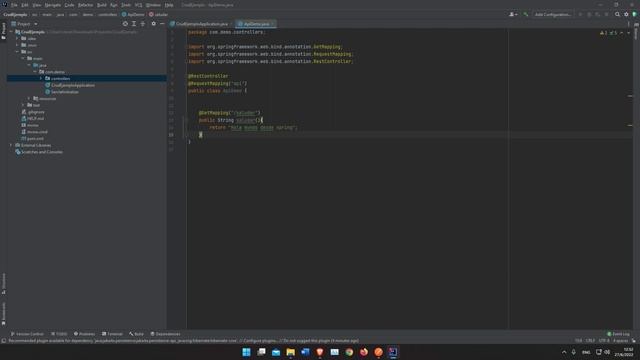This screenshot has height=360, width=640.
Task: Collapse the main folder arrow
Action: point(23,58)
